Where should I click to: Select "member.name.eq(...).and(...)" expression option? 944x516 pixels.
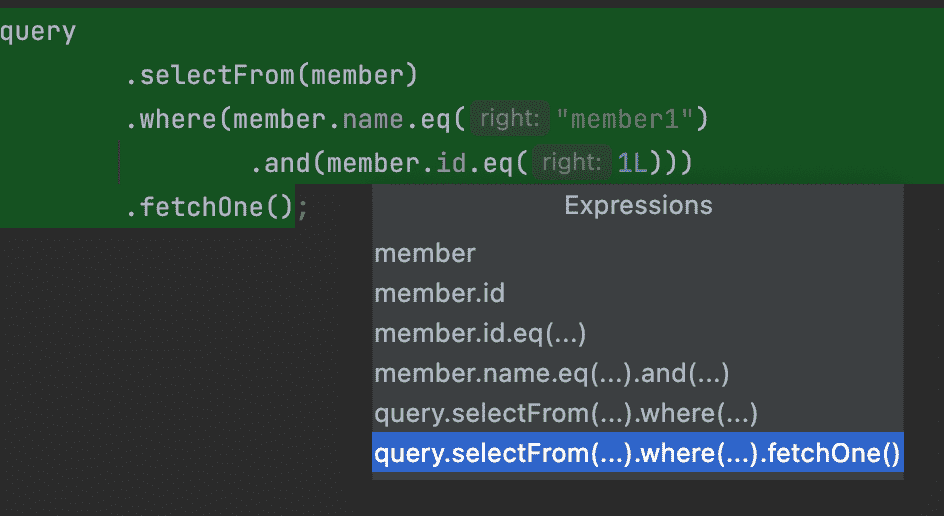[551, 374]
